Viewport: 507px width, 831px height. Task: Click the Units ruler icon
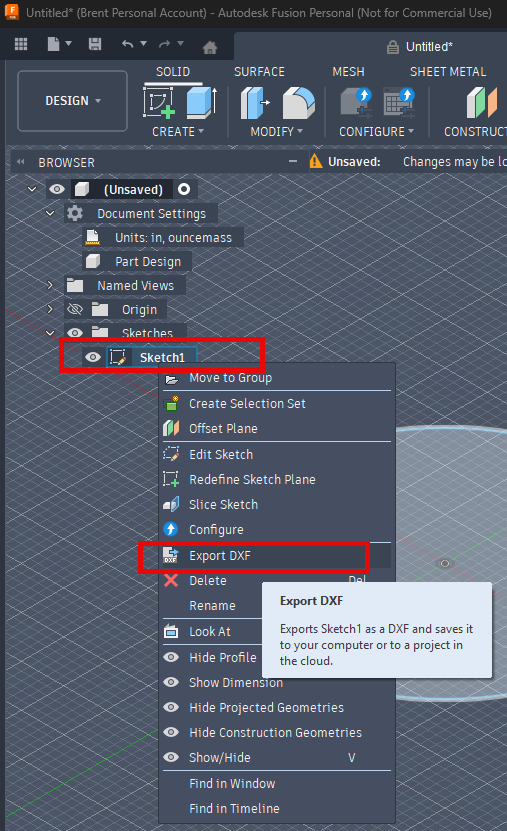tap(92, 237)
